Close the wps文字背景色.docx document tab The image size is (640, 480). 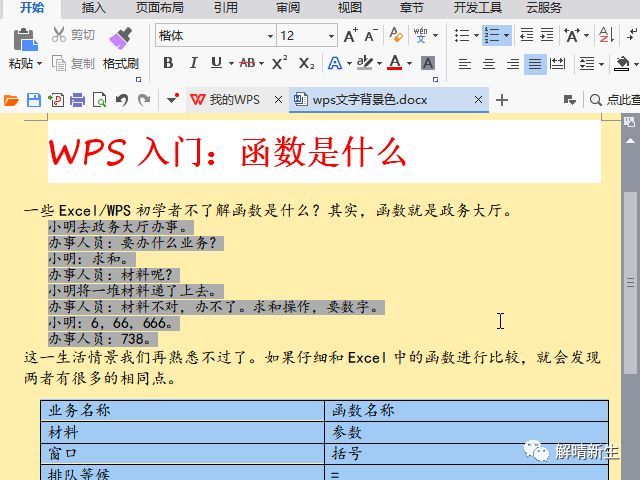(x=478, y=100)
